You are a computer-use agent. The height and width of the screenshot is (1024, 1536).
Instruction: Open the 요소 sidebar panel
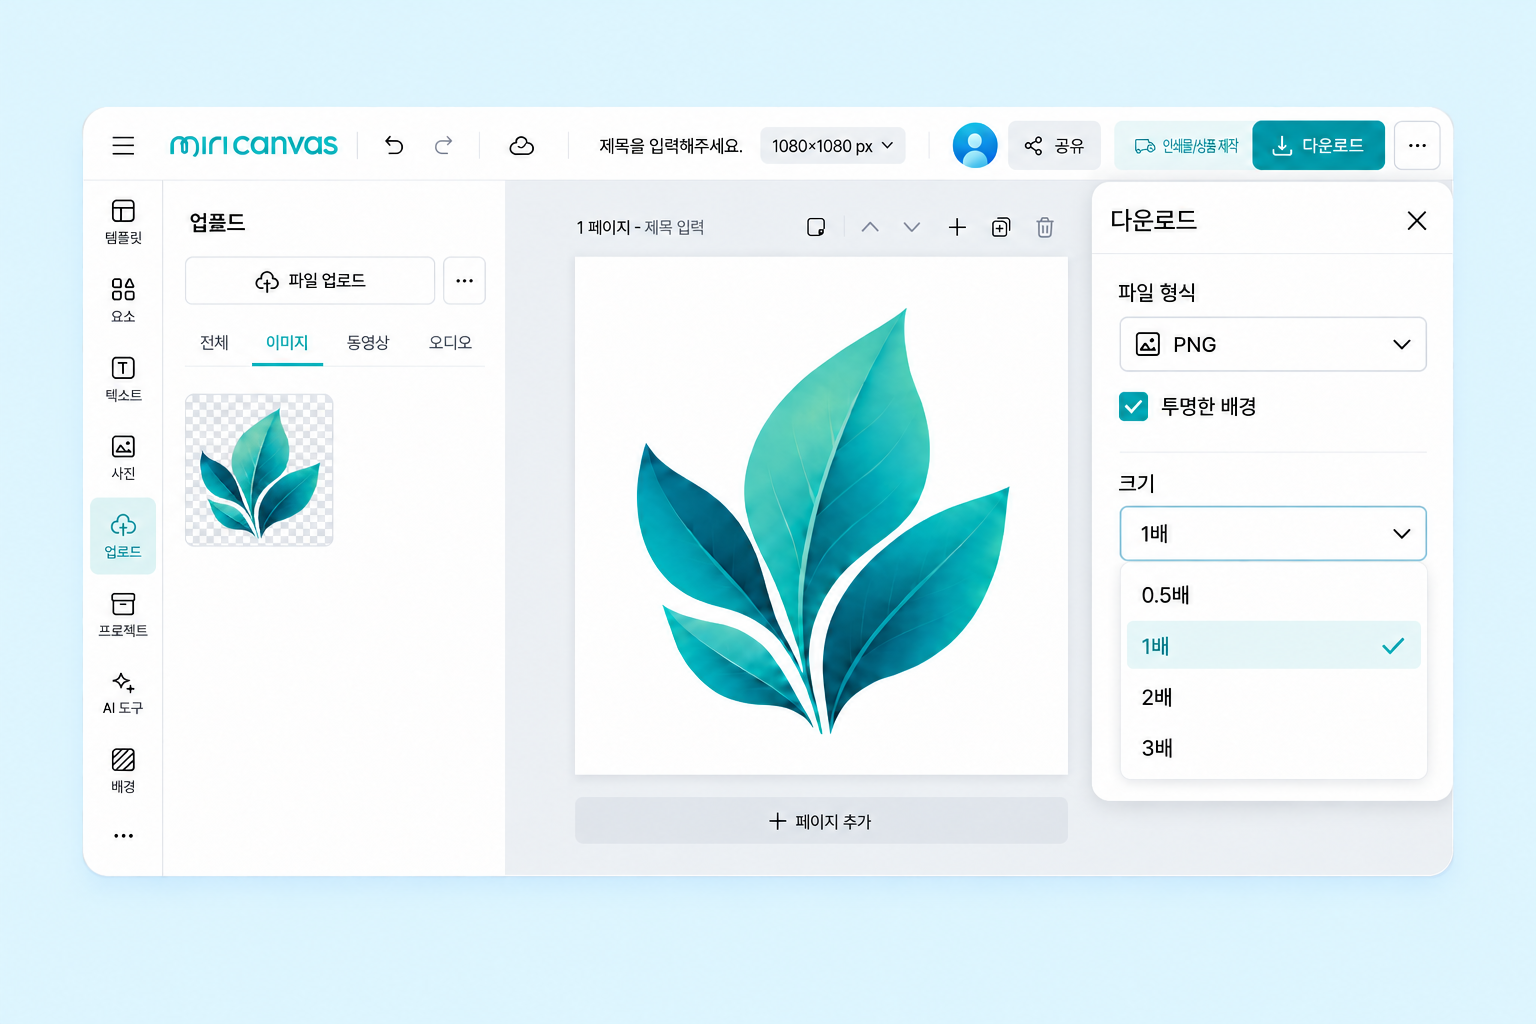[123, 300]
